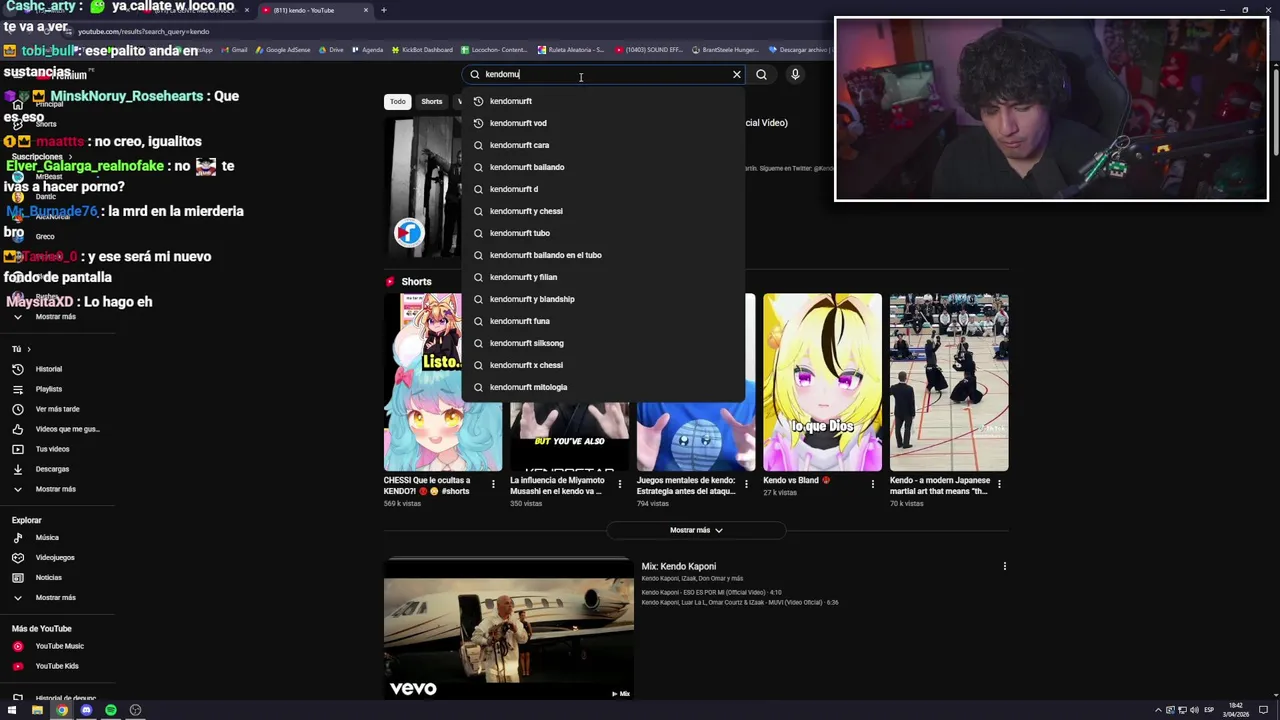Screen dimensions: 1280x720
Task: Choose 'kendomurft mitologia' suggestion
Action: tap(604, 387)
